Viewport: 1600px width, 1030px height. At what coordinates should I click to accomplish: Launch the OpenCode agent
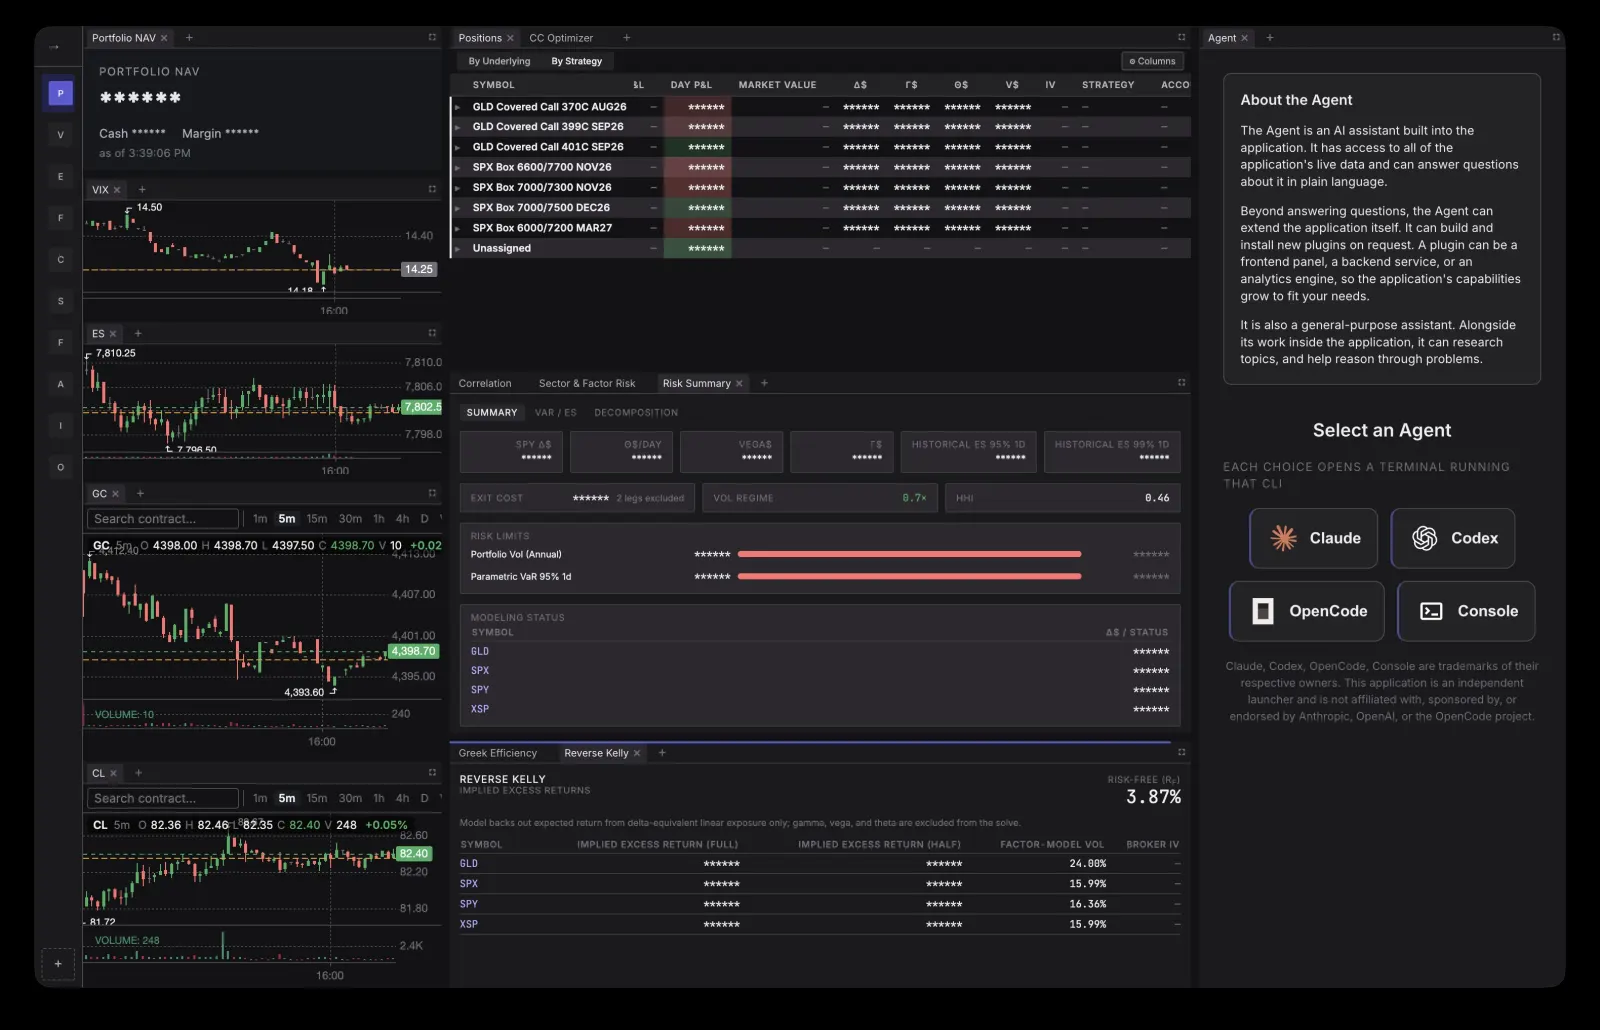[x=1307, y=611]
